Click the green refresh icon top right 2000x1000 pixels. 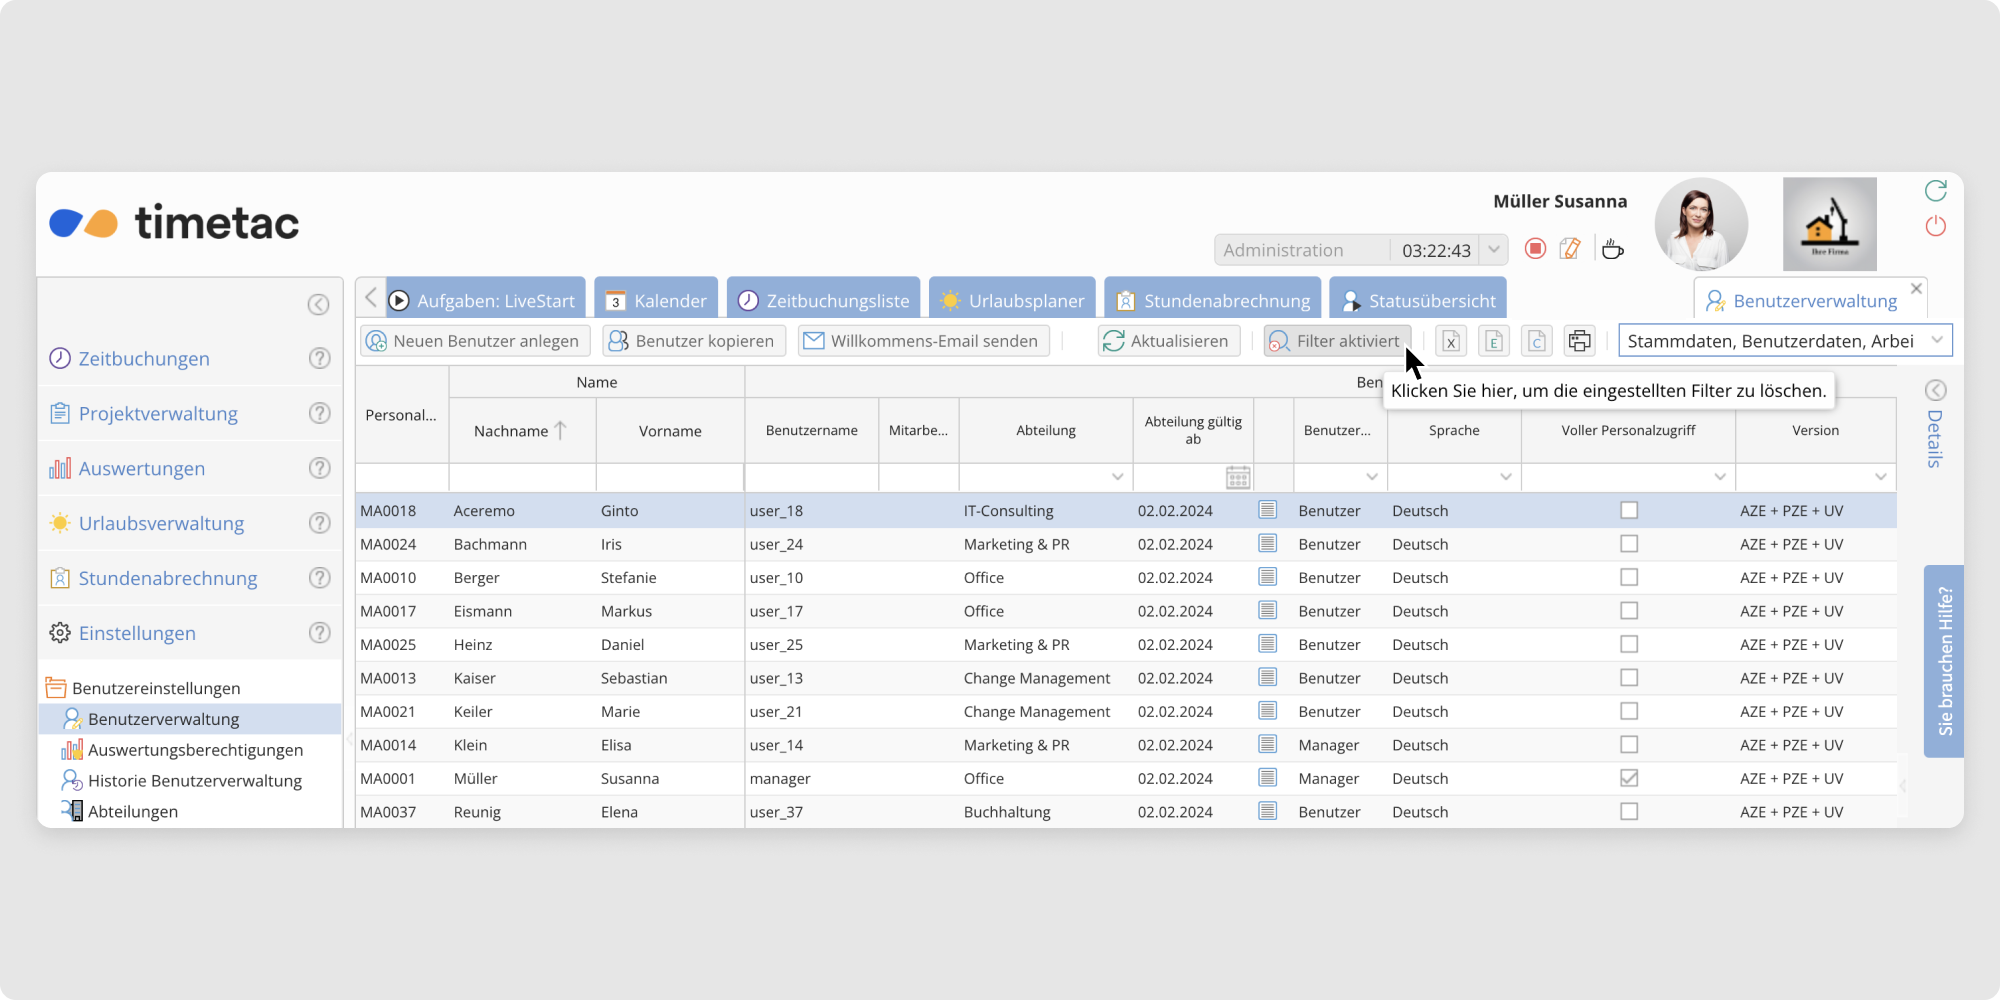pyautogui.click(x=1936, y=190)
